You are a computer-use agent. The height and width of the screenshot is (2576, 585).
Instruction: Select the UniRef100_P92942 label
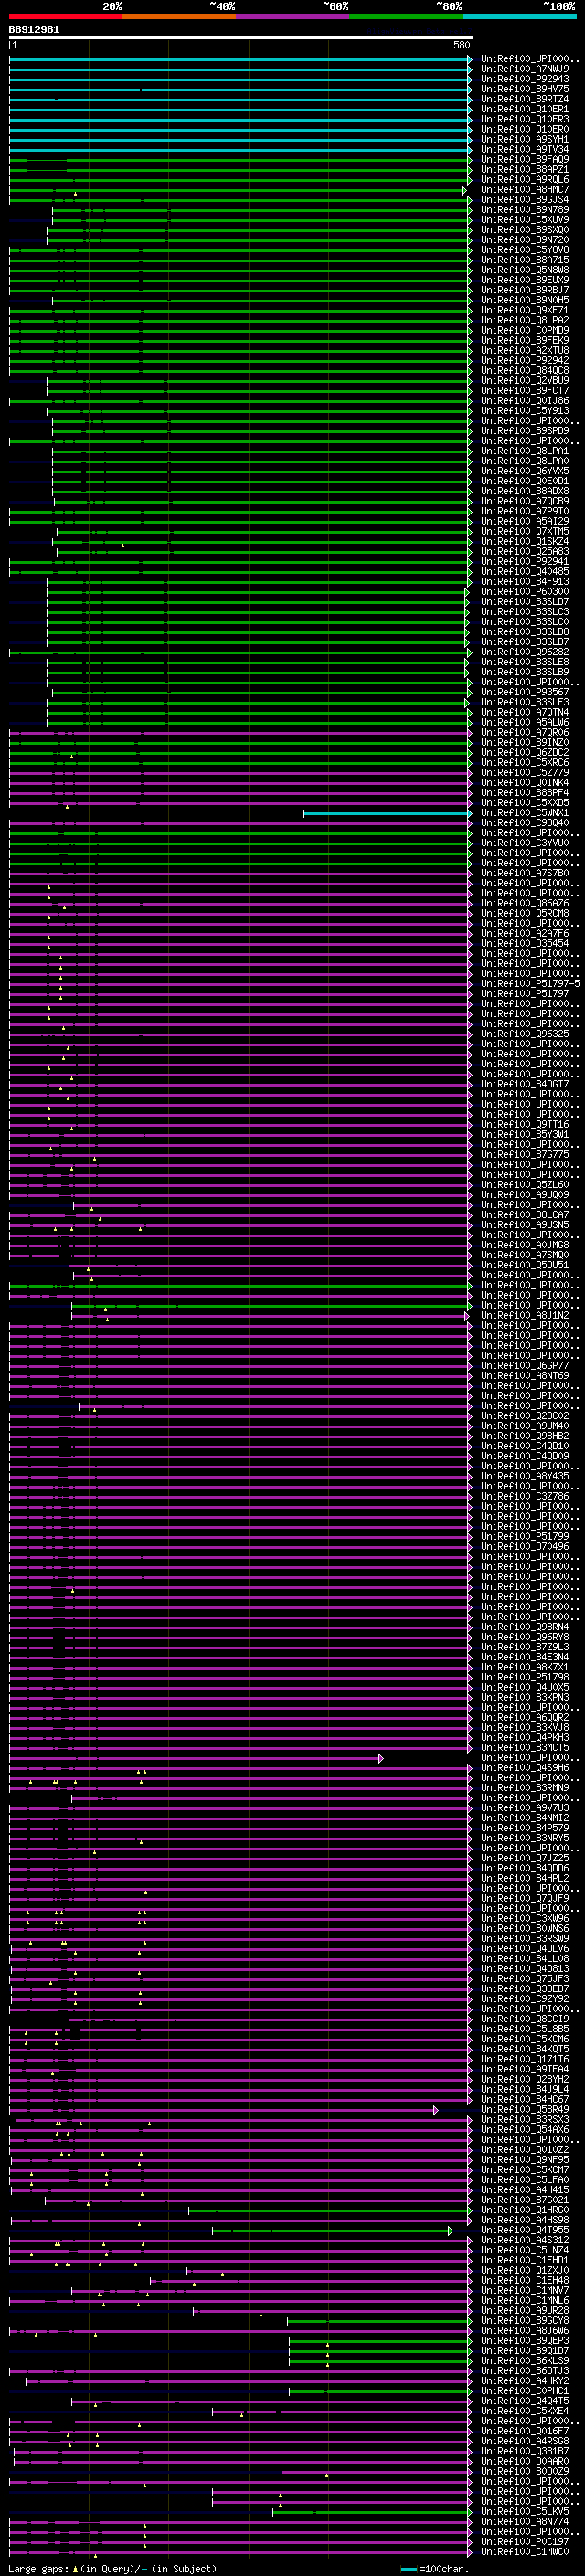[x=525, y=360]
